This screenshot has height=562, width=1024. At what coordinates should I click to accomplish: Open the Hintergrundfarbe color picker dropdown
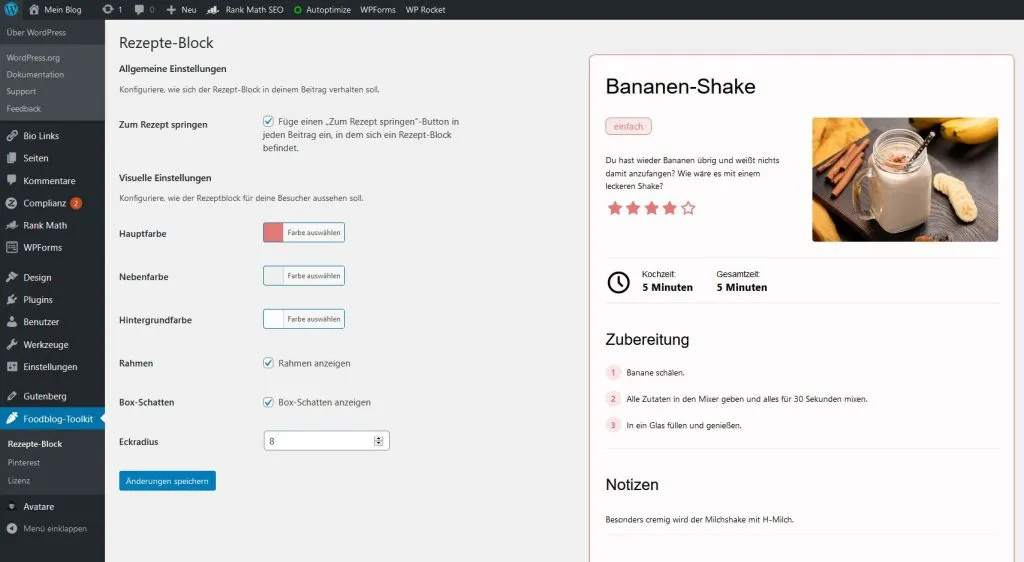(x=303, y=320)
